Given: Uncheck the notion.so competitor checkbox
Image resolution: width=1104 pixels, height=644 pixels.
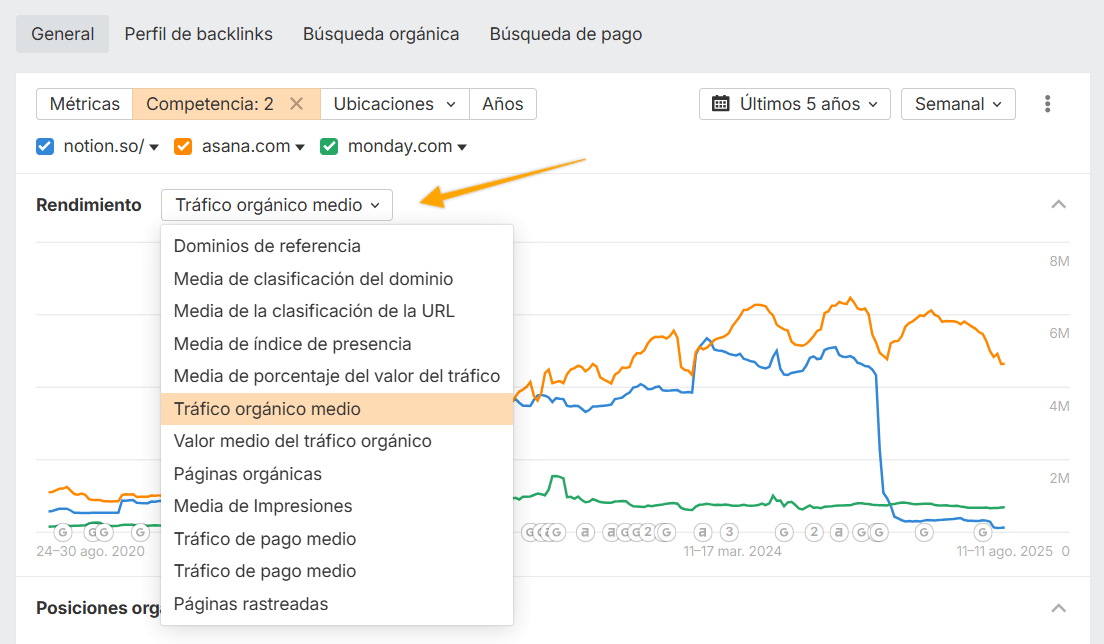Looking at the screenshot, I should (44, 145).
